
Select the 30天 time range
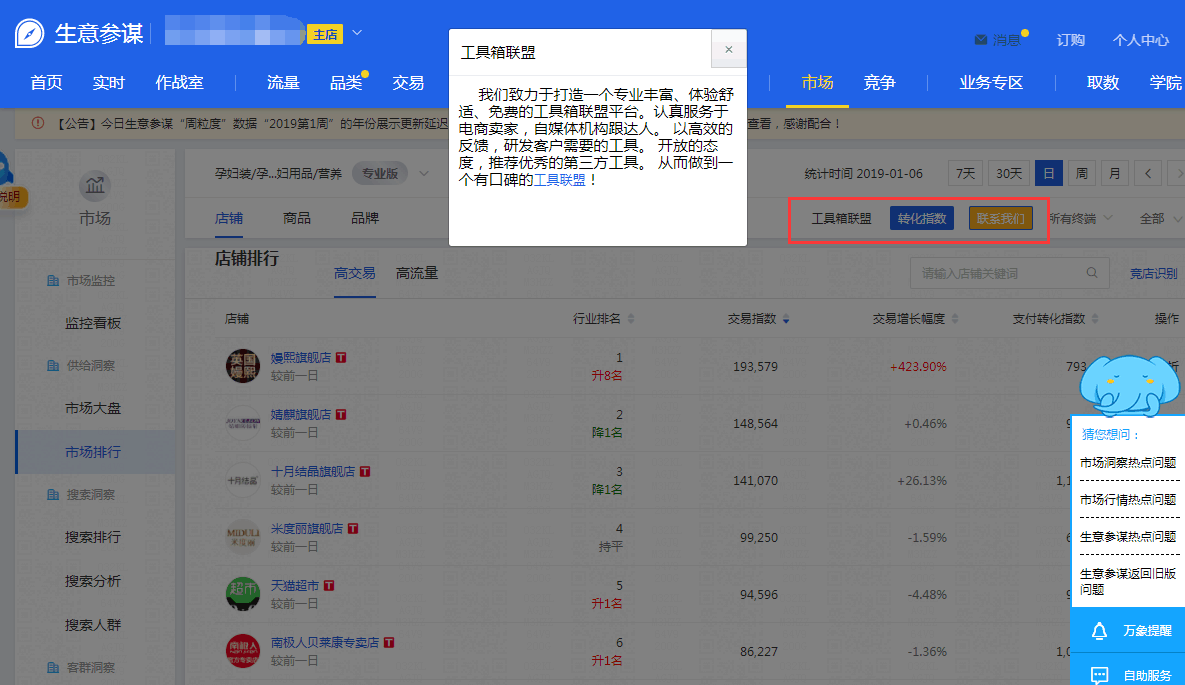coord(1008,173)
